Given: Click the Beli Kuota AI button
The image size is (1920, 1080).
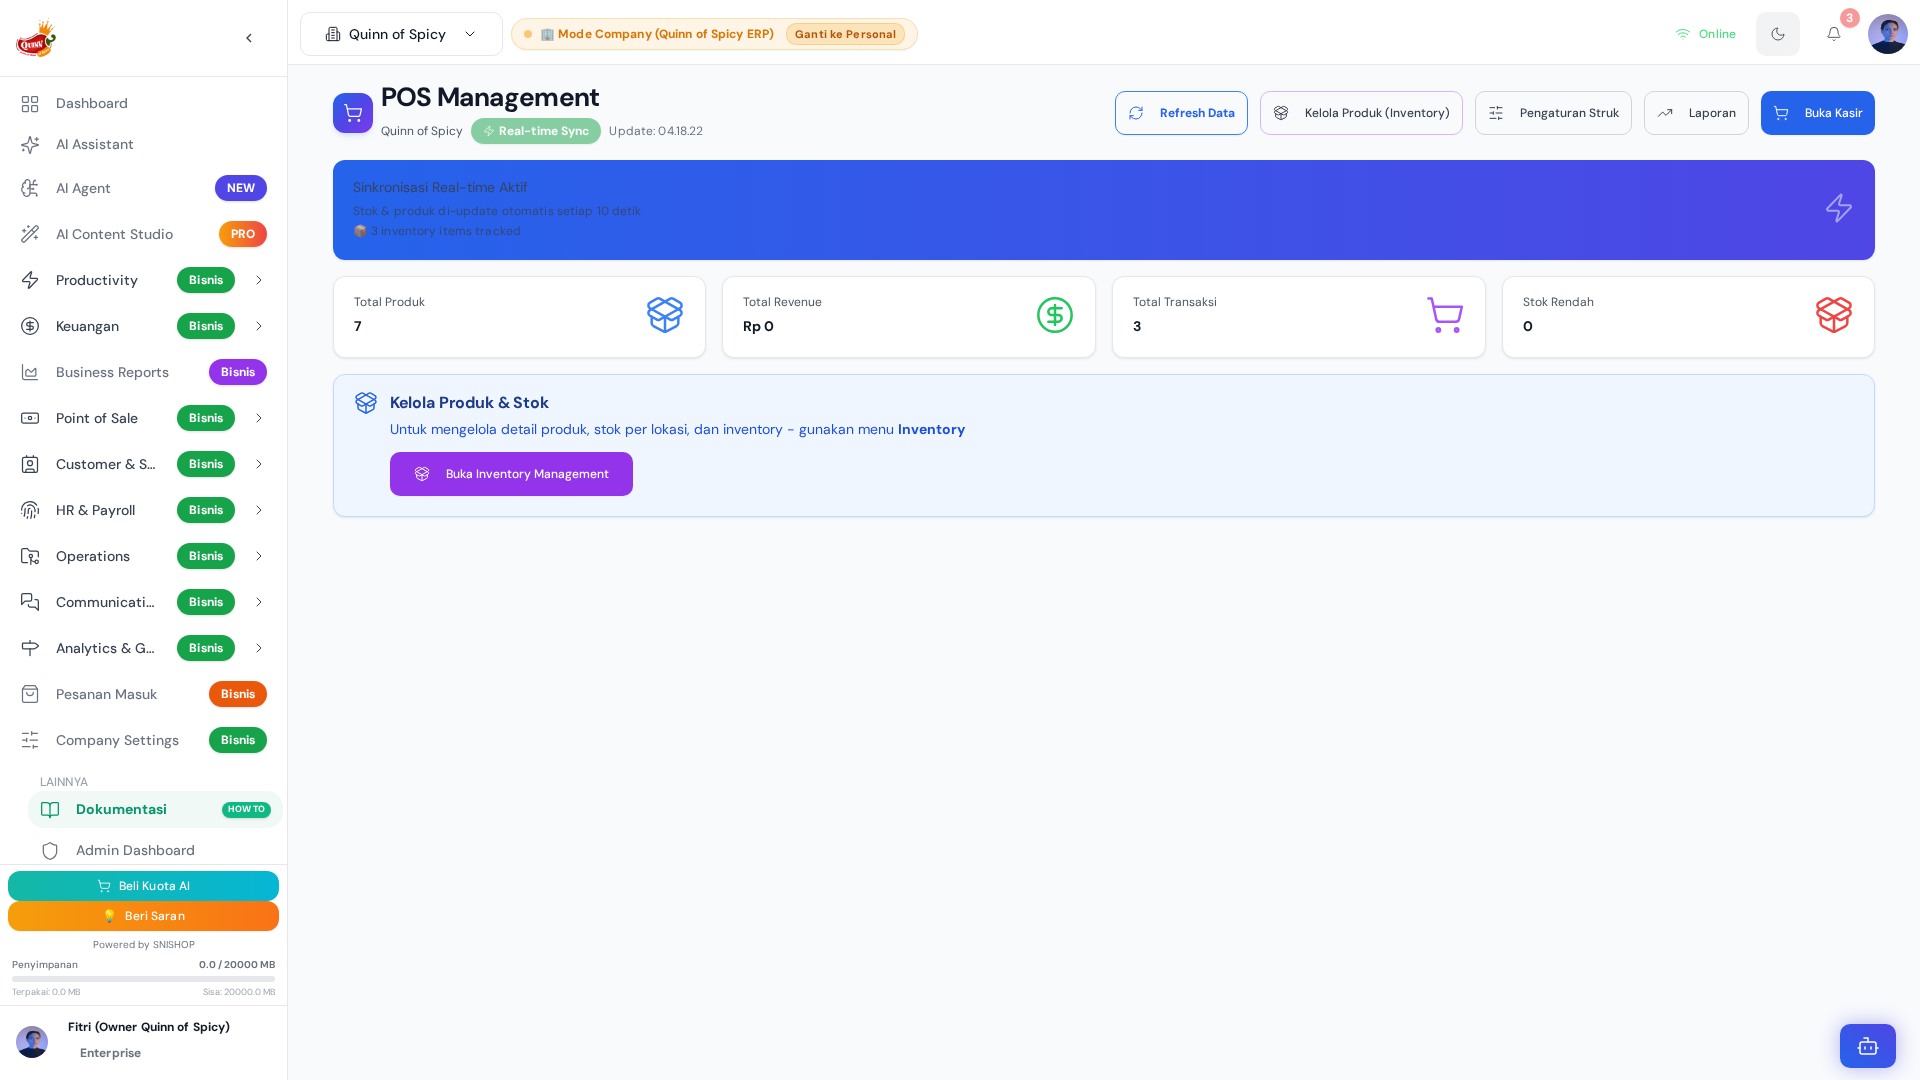Looking at the screenshot, I should [x=143, y=886].
